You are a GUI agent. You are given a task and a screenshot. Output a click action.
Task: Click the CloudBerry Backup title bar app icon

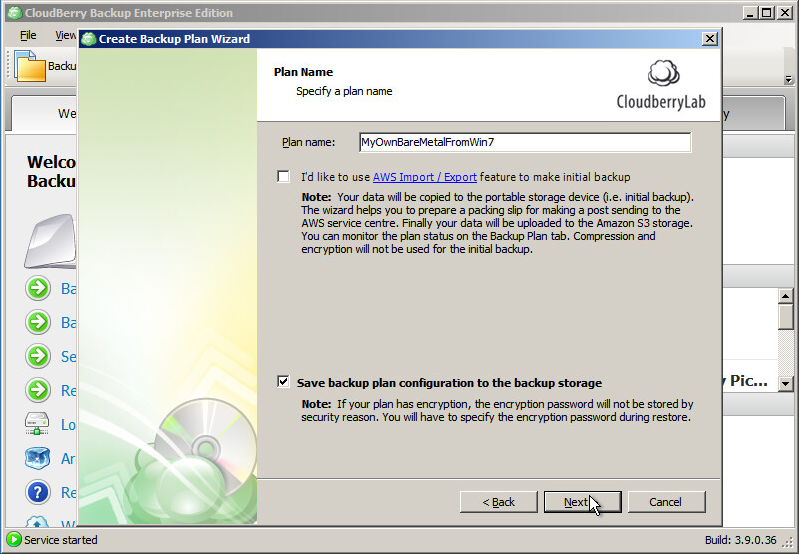14,13
